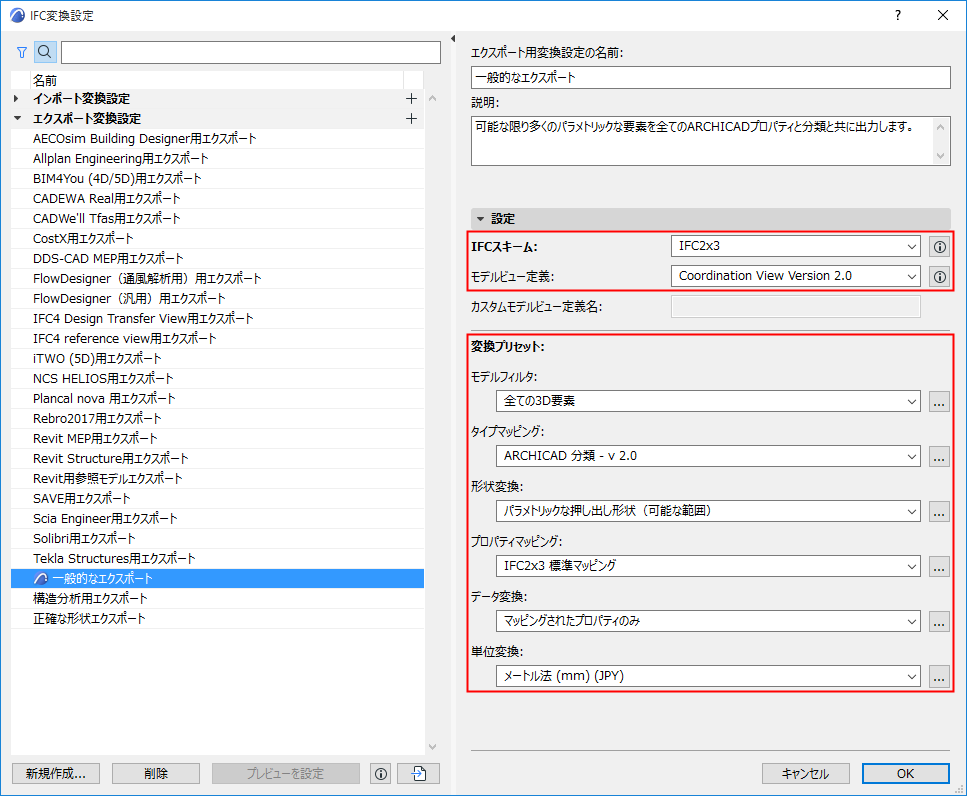Click the OK button
The image size is (967, 796).
905,773
